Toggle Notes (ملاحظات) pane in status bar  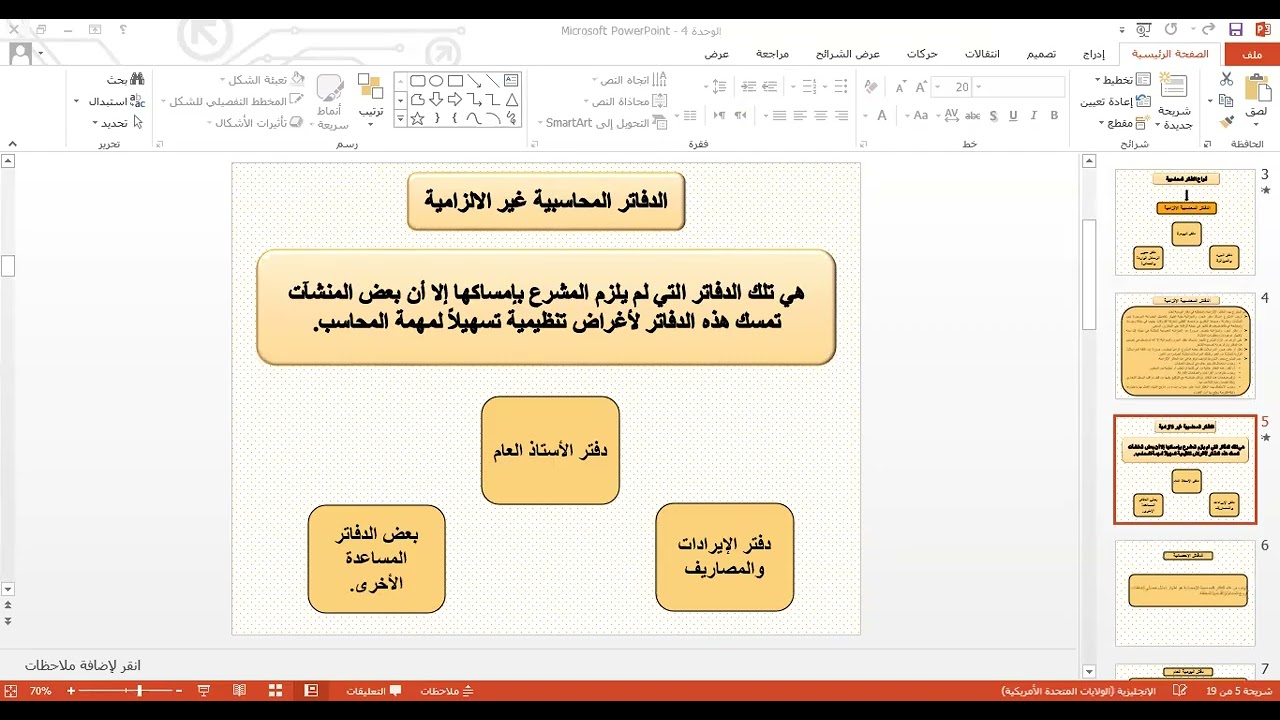[x=447, y=691]
